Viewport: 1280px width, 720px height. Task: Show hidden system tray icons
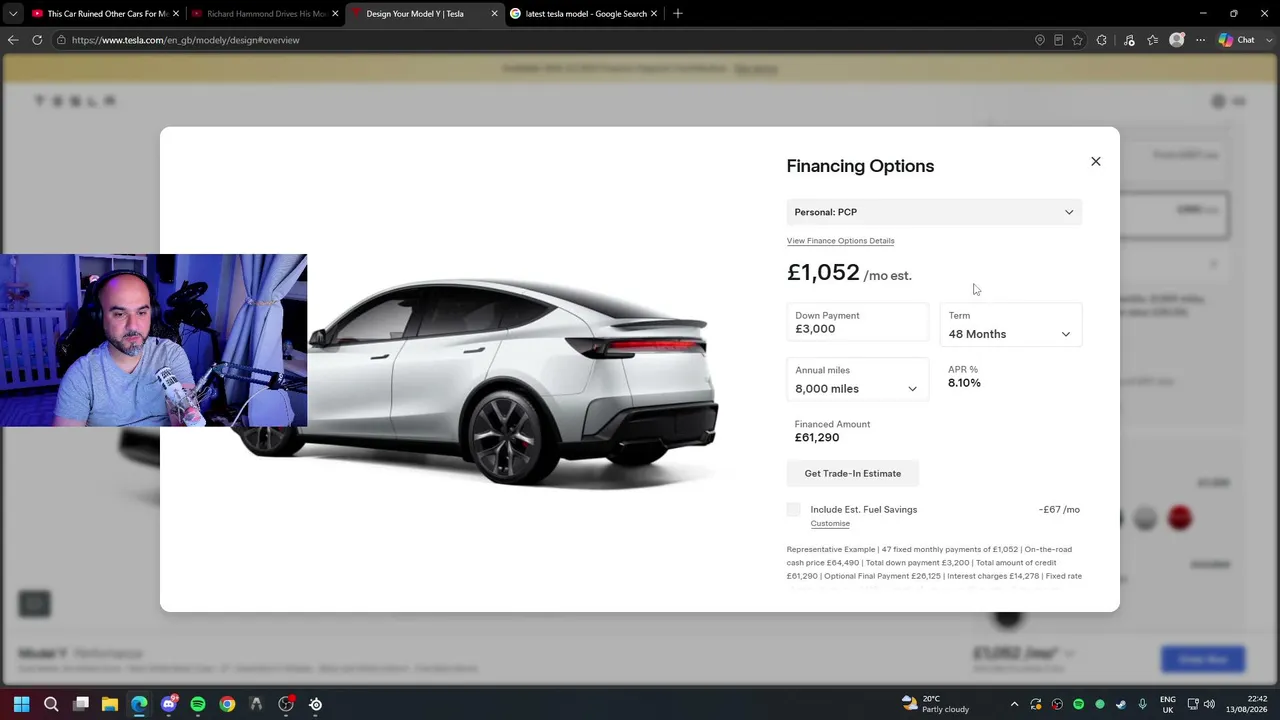pyautogui.click(x=1014, y=704)
